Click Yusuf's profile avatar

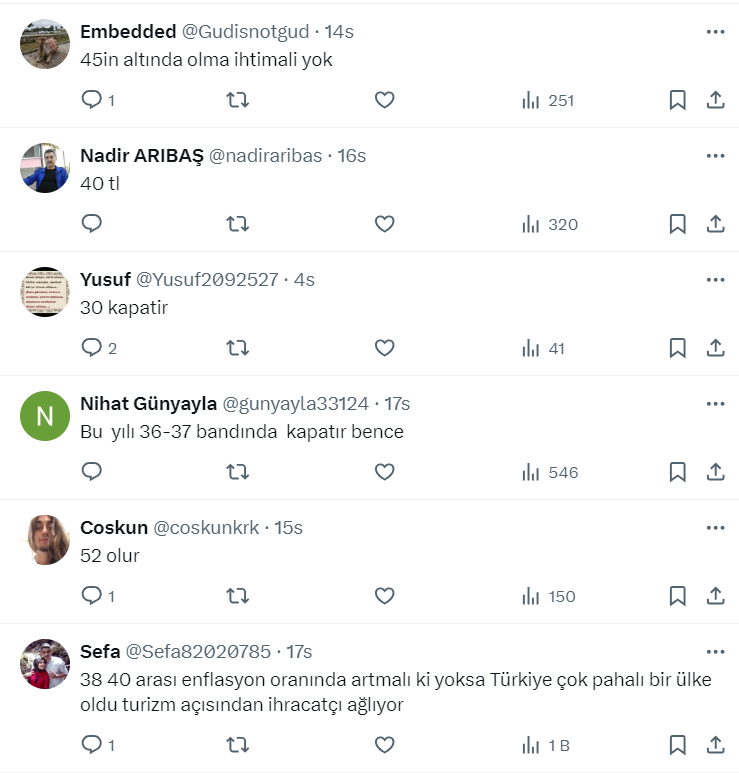[44, 292]
